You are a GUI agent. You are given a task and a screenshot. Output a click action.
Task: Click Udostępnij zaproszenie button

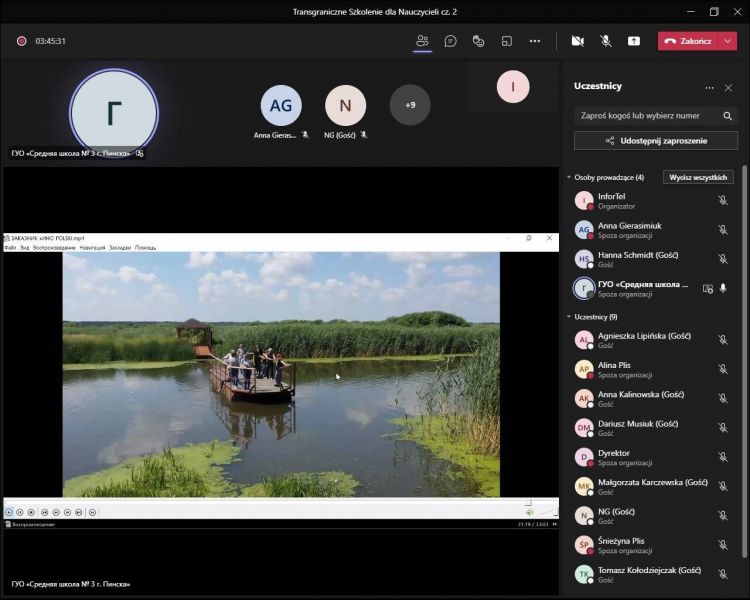pos(656,141)
